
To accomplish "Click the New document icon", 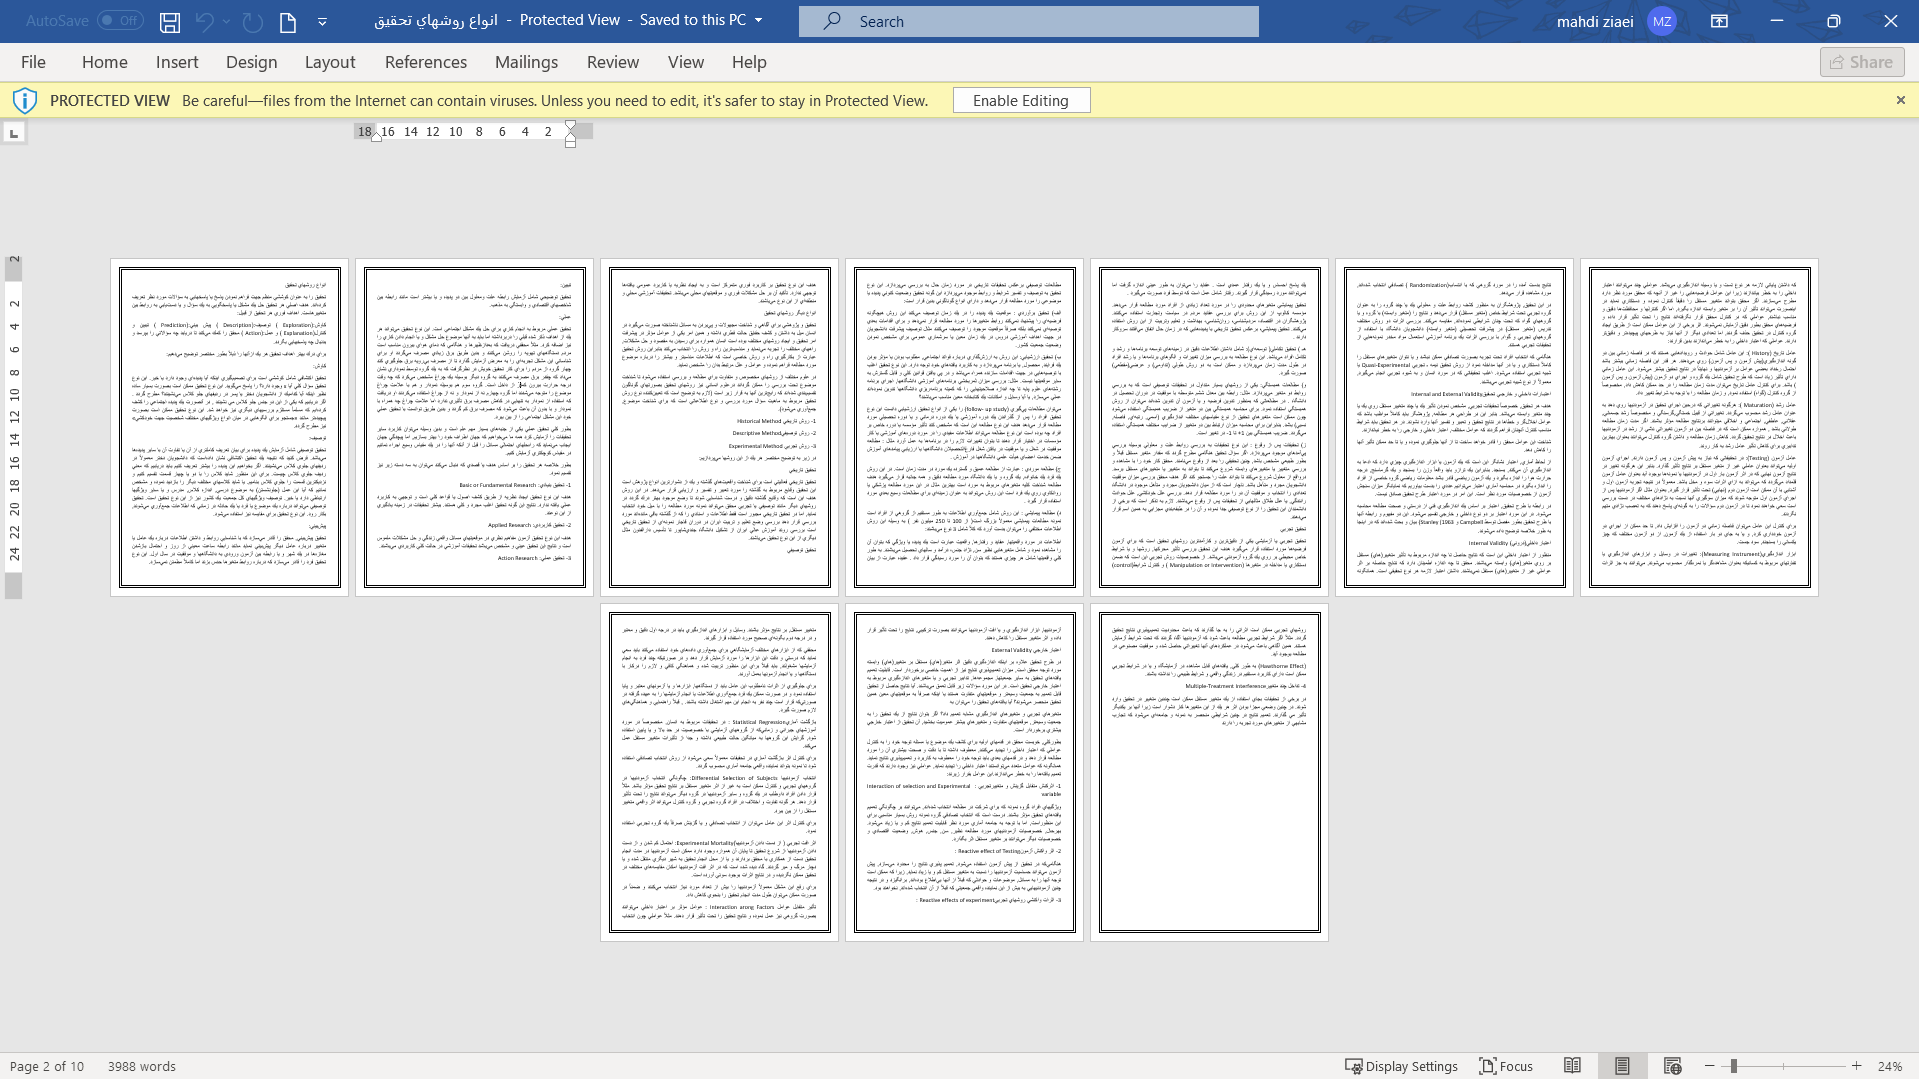I will 288,21.
